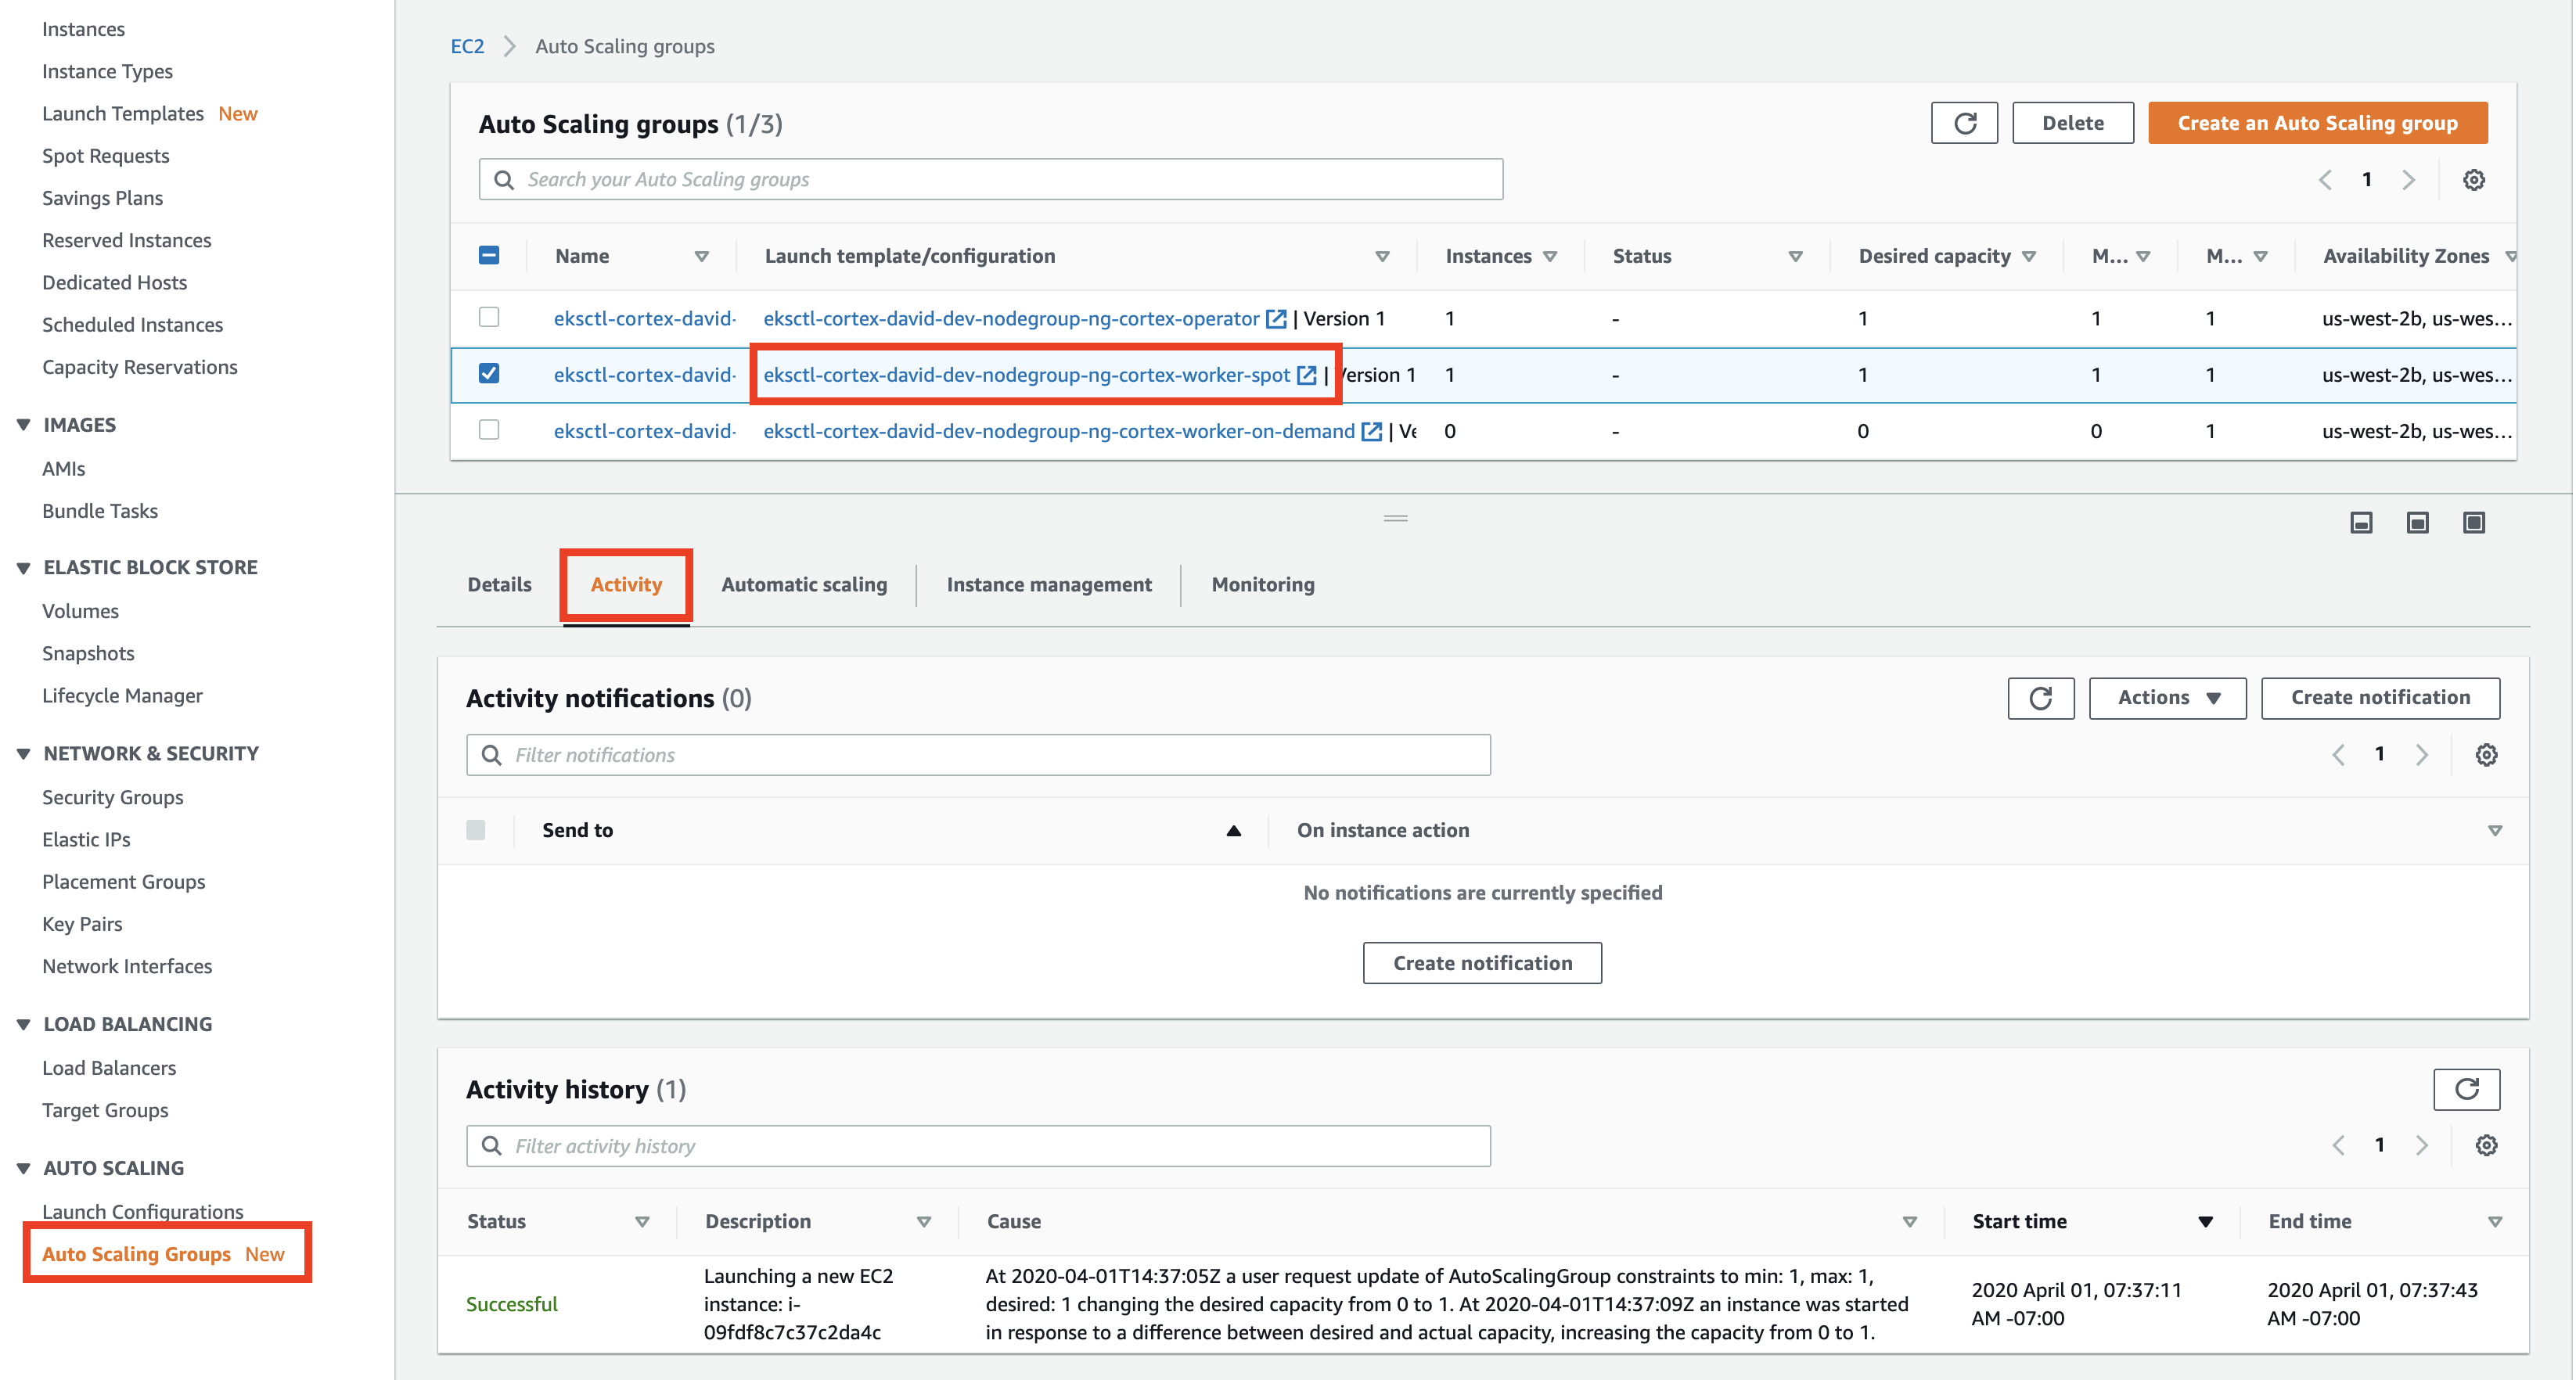Open external link icon for cortex-operator template
The width and height of the screenshot is (2576, 1380).
[1276, 319]
